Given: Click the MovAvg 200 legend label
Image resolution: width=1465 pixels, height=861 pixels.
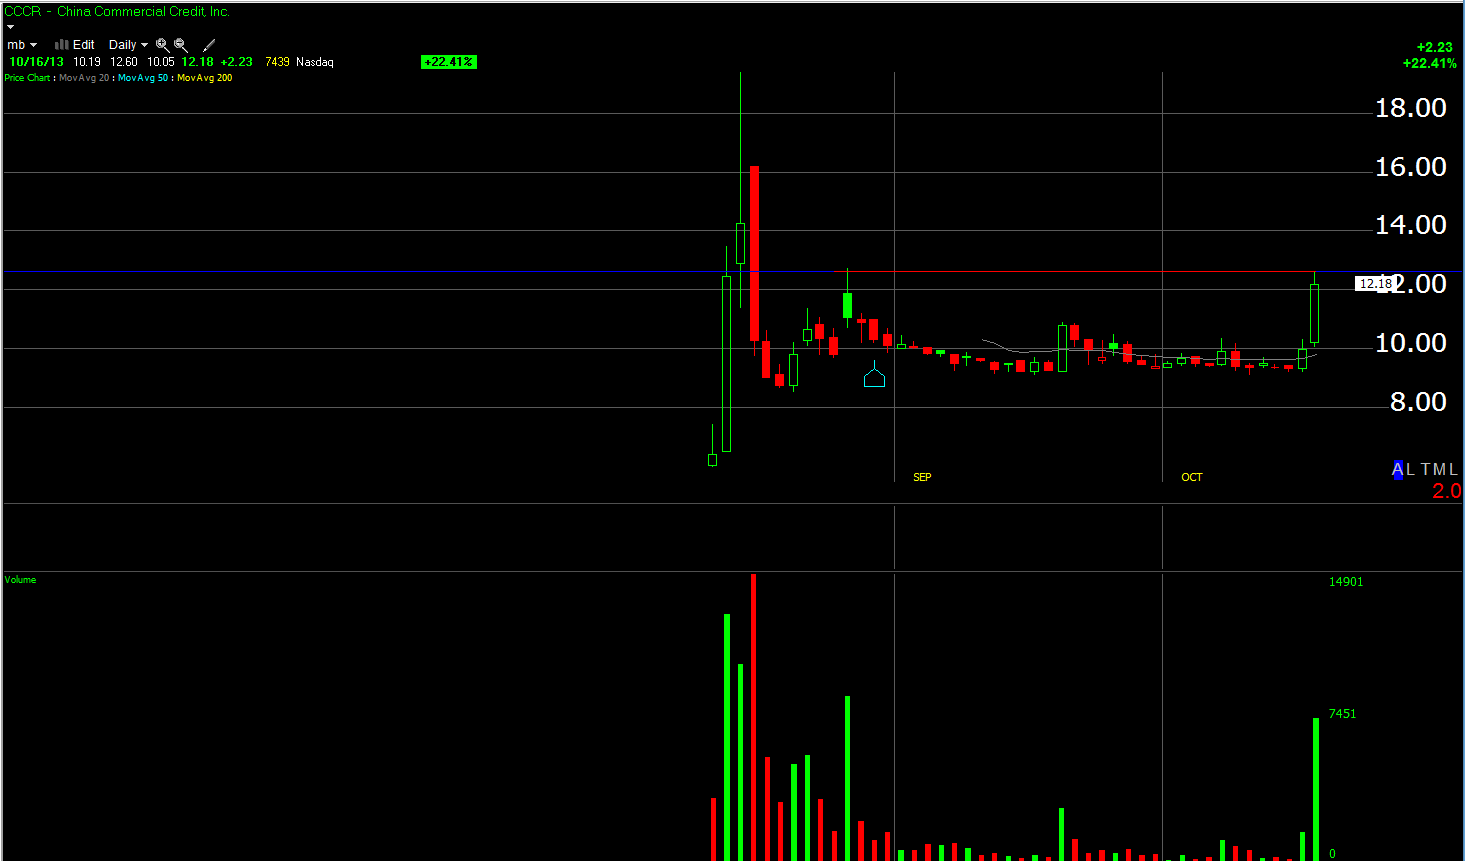Looking at the screenshot, I should pyautogui.click(x=205, y=78).
